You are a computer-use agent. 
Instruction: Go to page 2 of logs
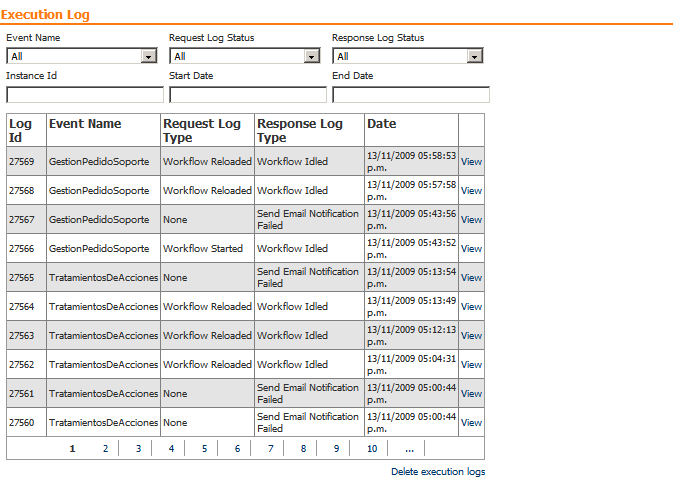click(105, 449)
